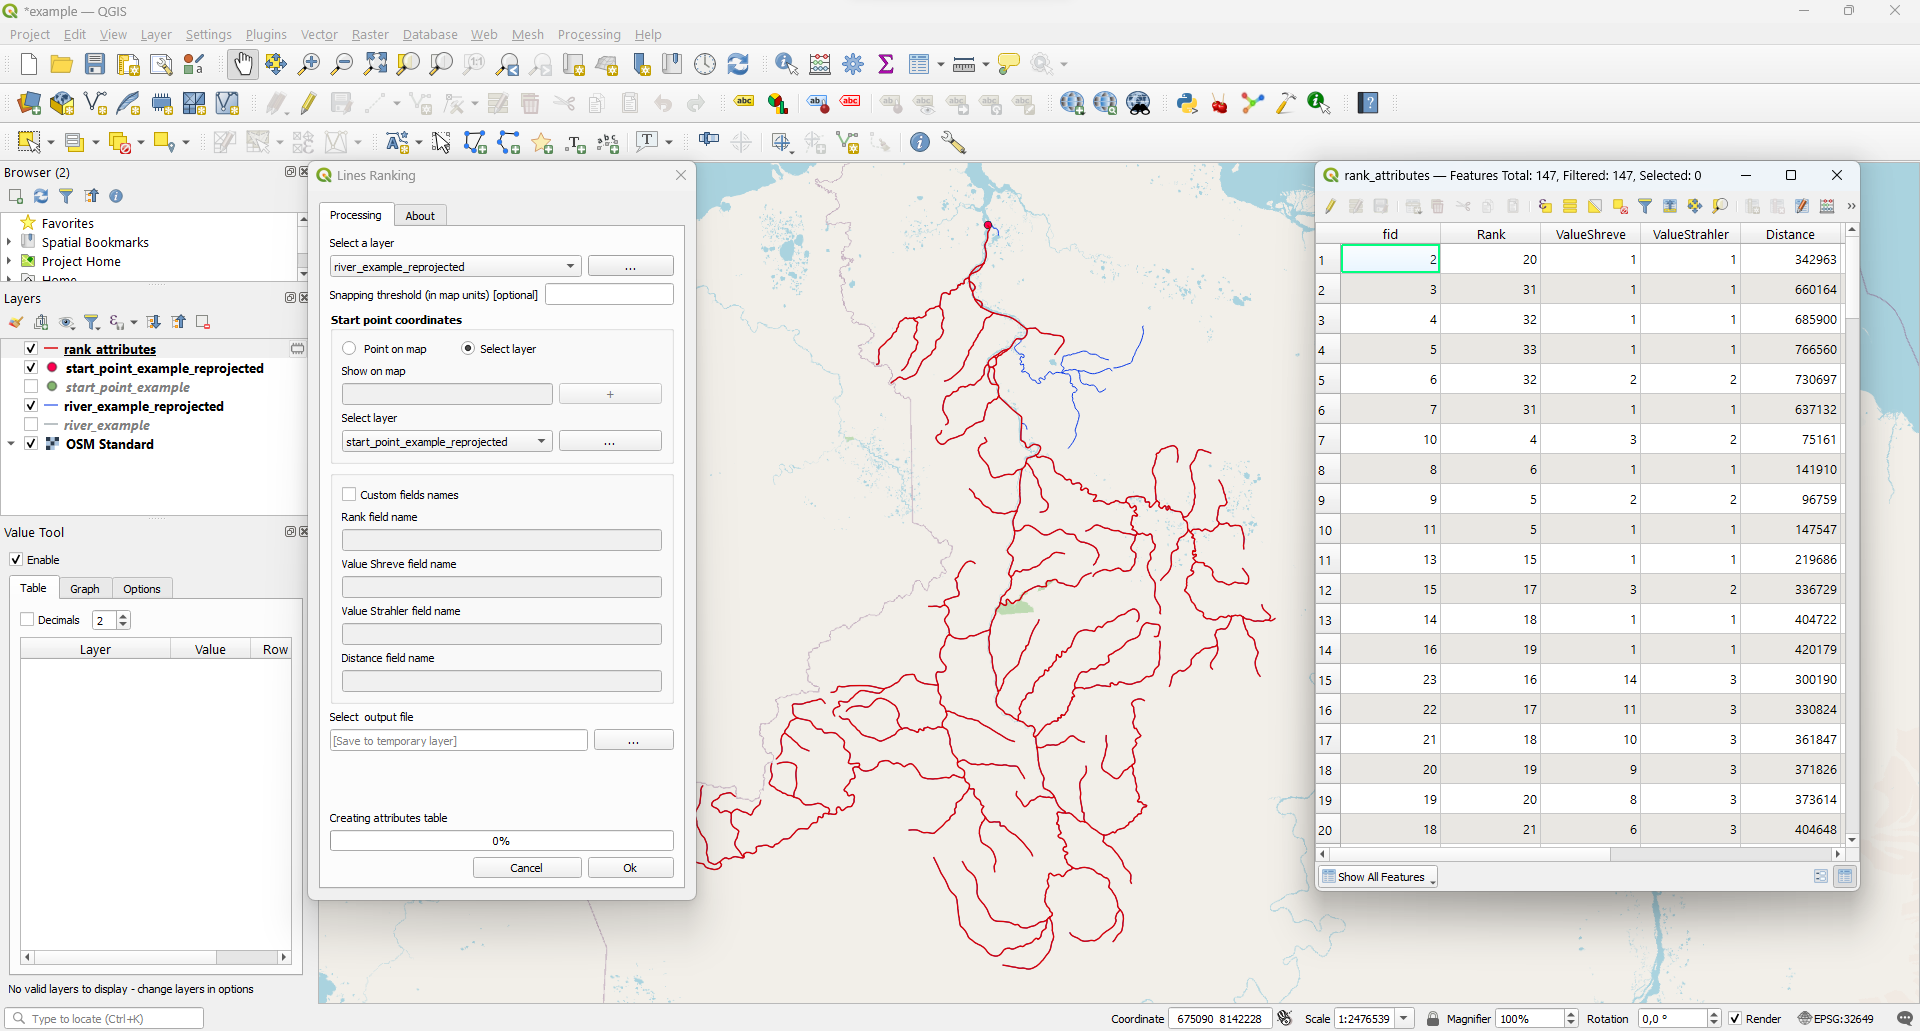Select the Point on map radio button

(349, 349)
